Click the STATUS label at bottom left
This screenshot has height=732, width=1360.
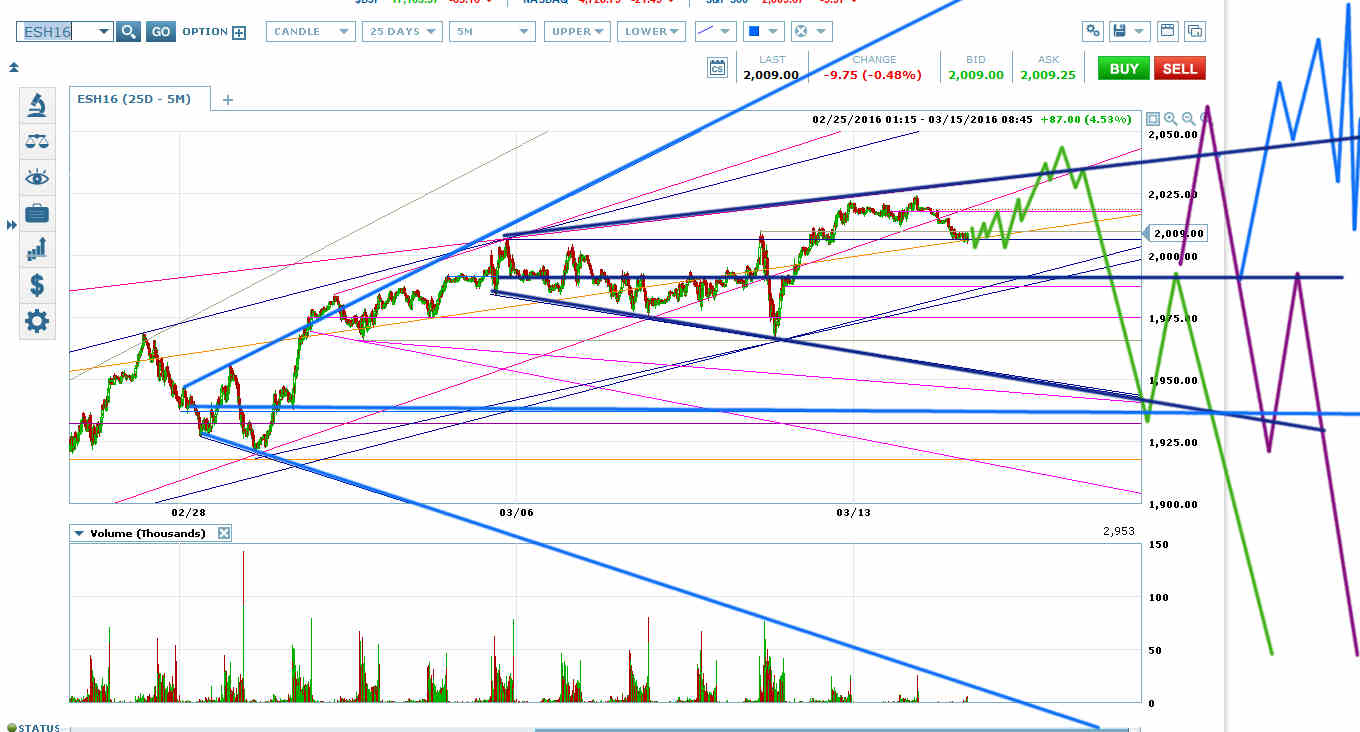point(39,727)
